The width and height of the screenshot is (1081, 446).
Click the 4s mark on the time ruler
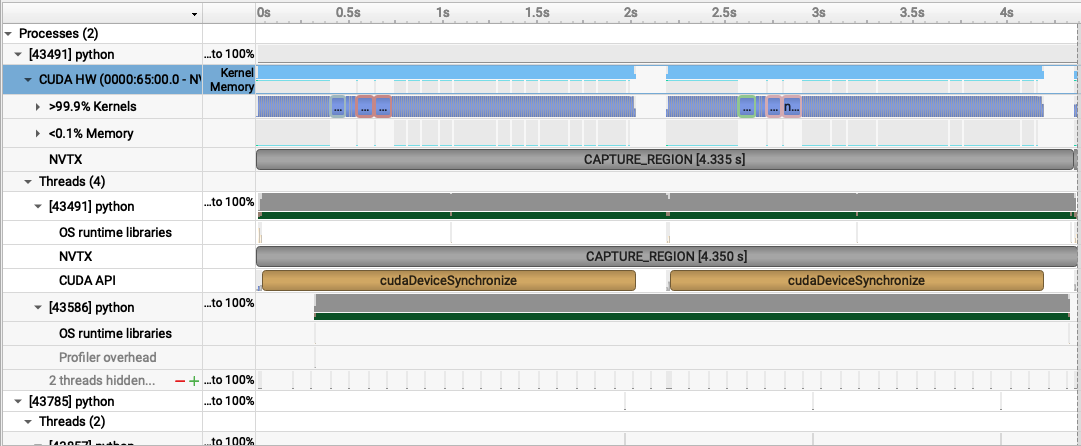[x=1007, y=12]
